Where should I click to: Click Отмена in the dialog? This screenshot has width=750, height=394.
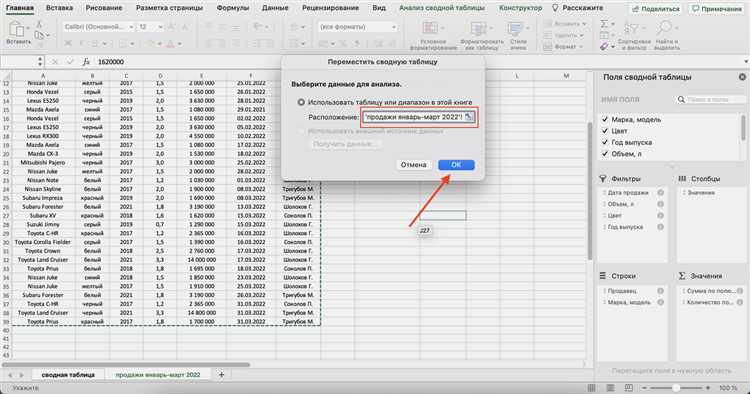tap(414, 165)
